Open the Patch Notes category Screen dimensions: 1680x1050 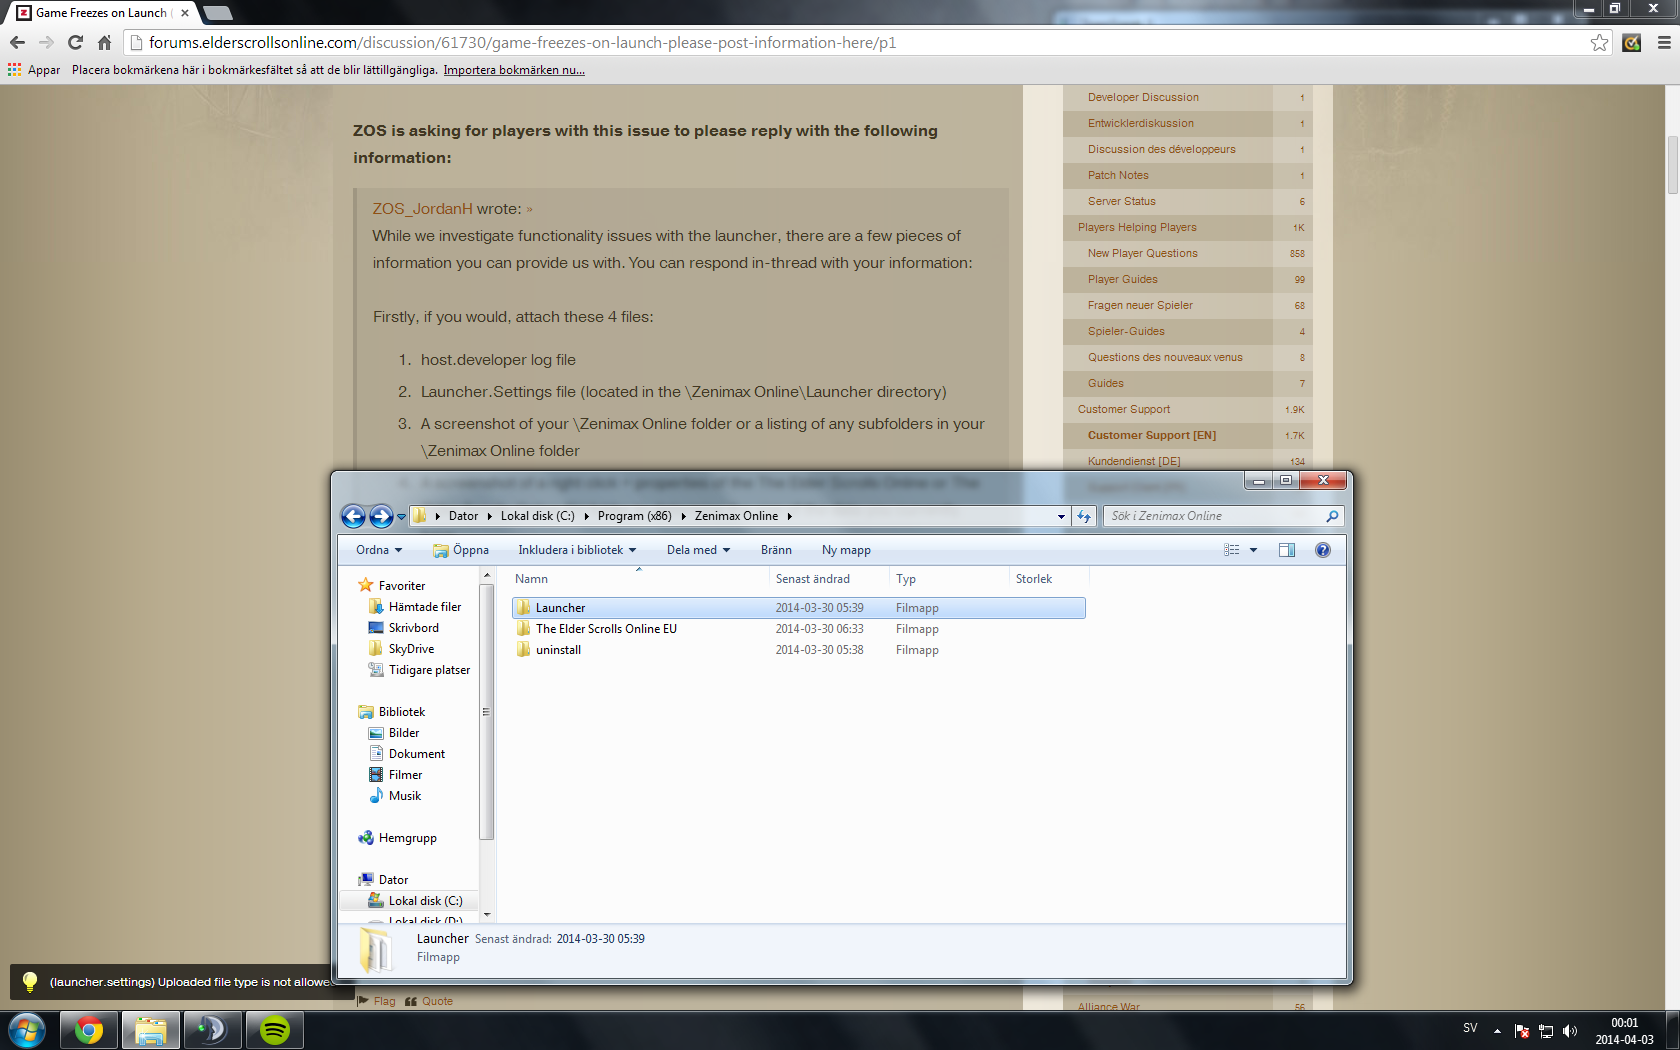(1118, 175)
